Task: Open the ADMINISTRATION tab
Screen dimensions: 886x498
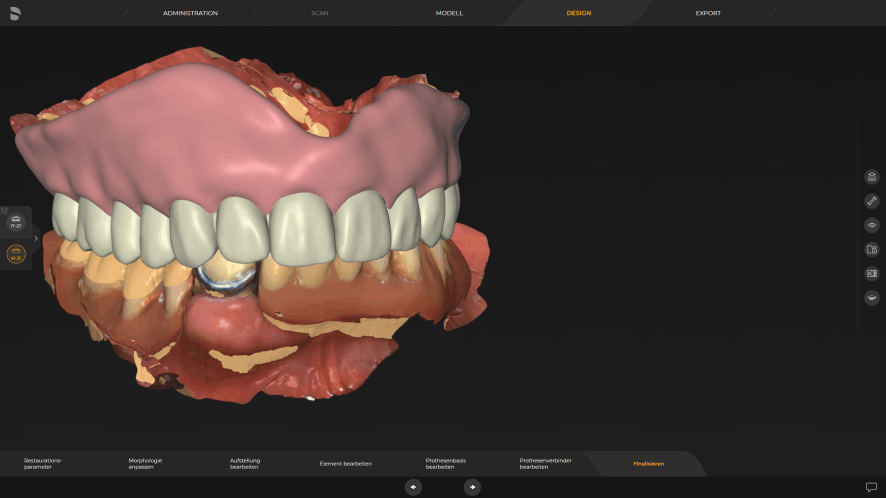Action: 190,13
